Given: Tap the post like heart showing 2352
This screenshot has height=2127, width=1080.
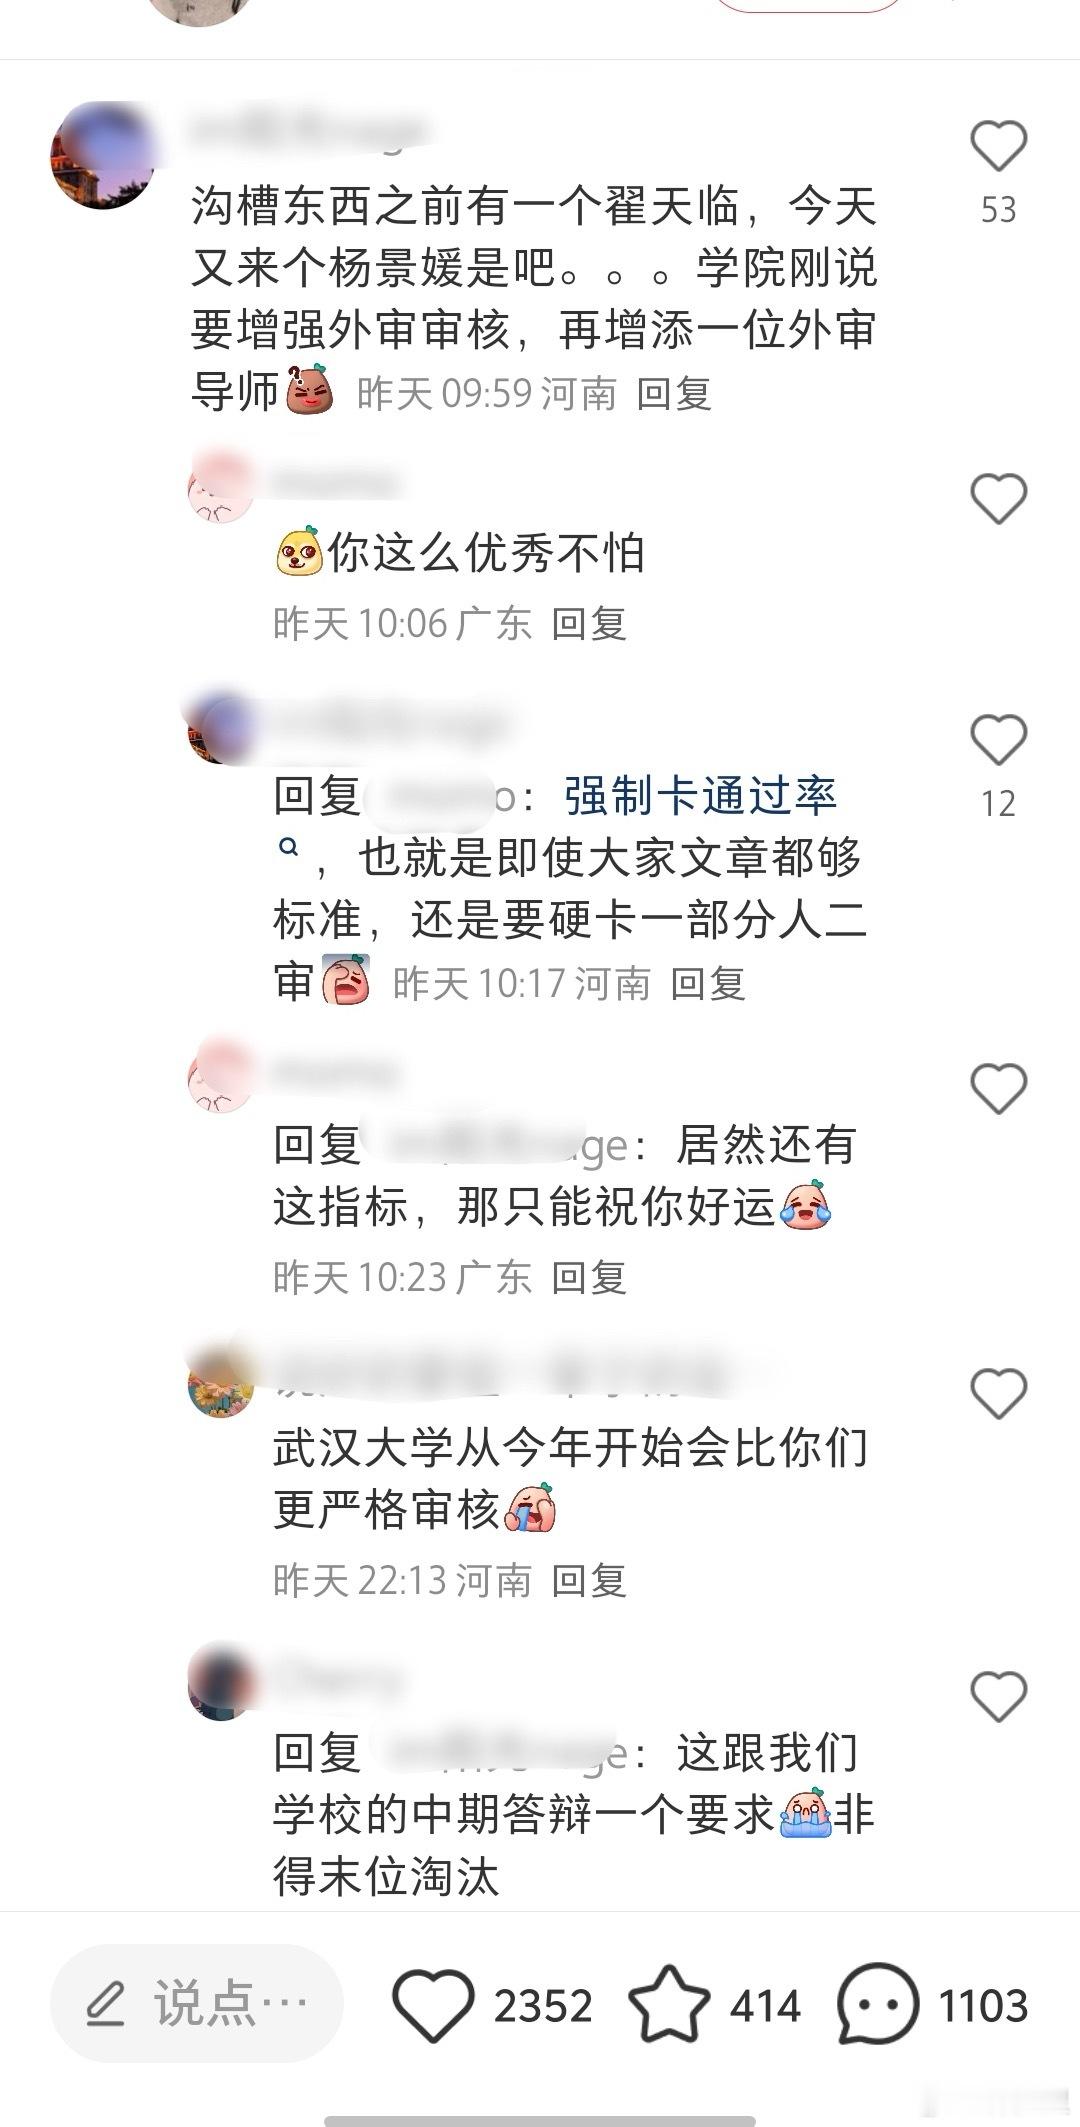Looking at the screenshot, I should coord(432,2005).
